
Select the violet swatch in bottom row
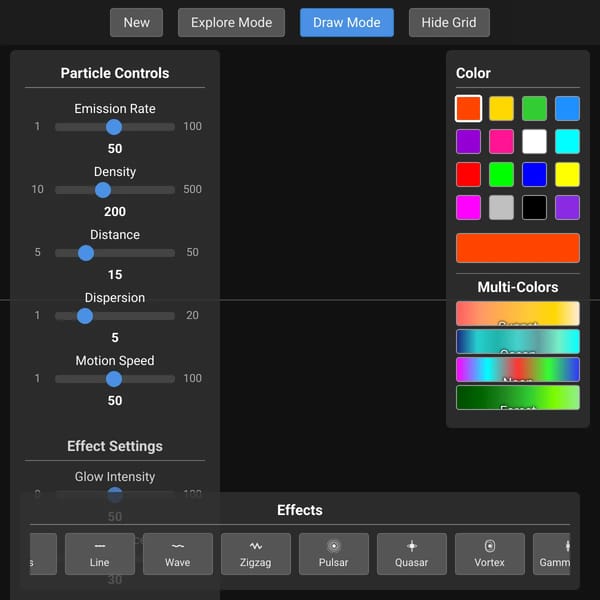coord(567,207)
